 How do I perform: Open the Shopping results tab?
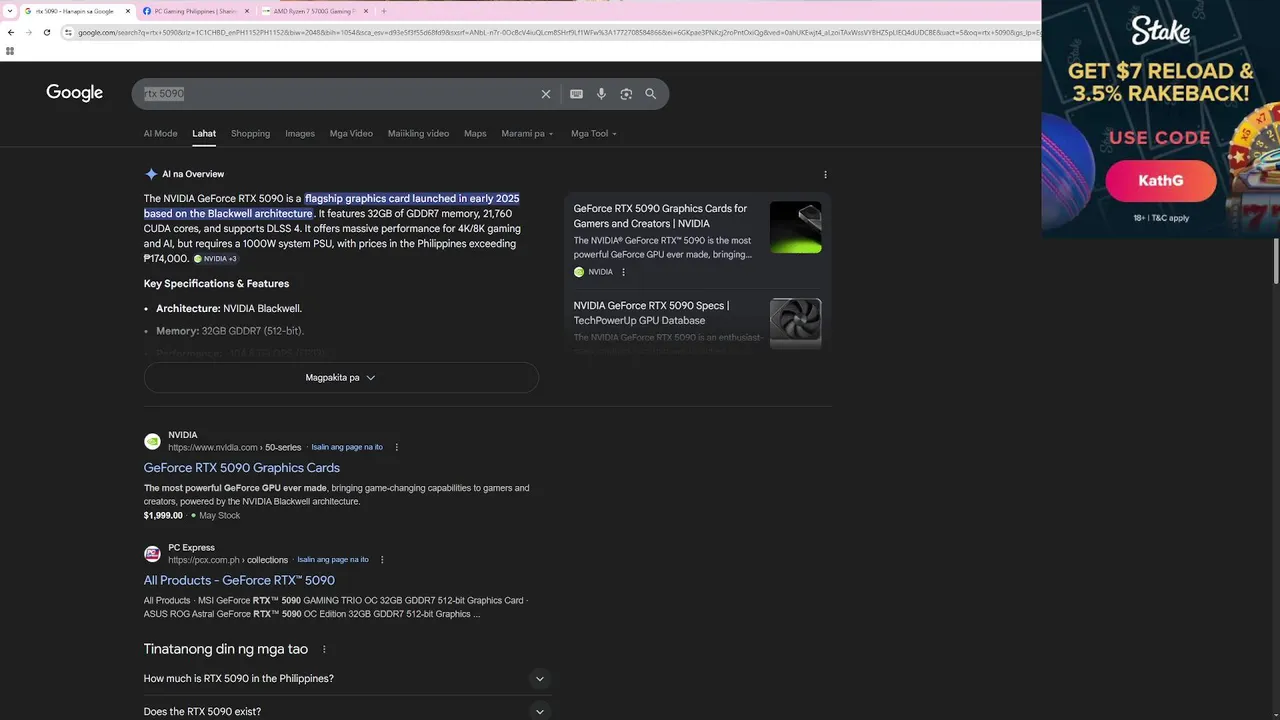point(250,133)
